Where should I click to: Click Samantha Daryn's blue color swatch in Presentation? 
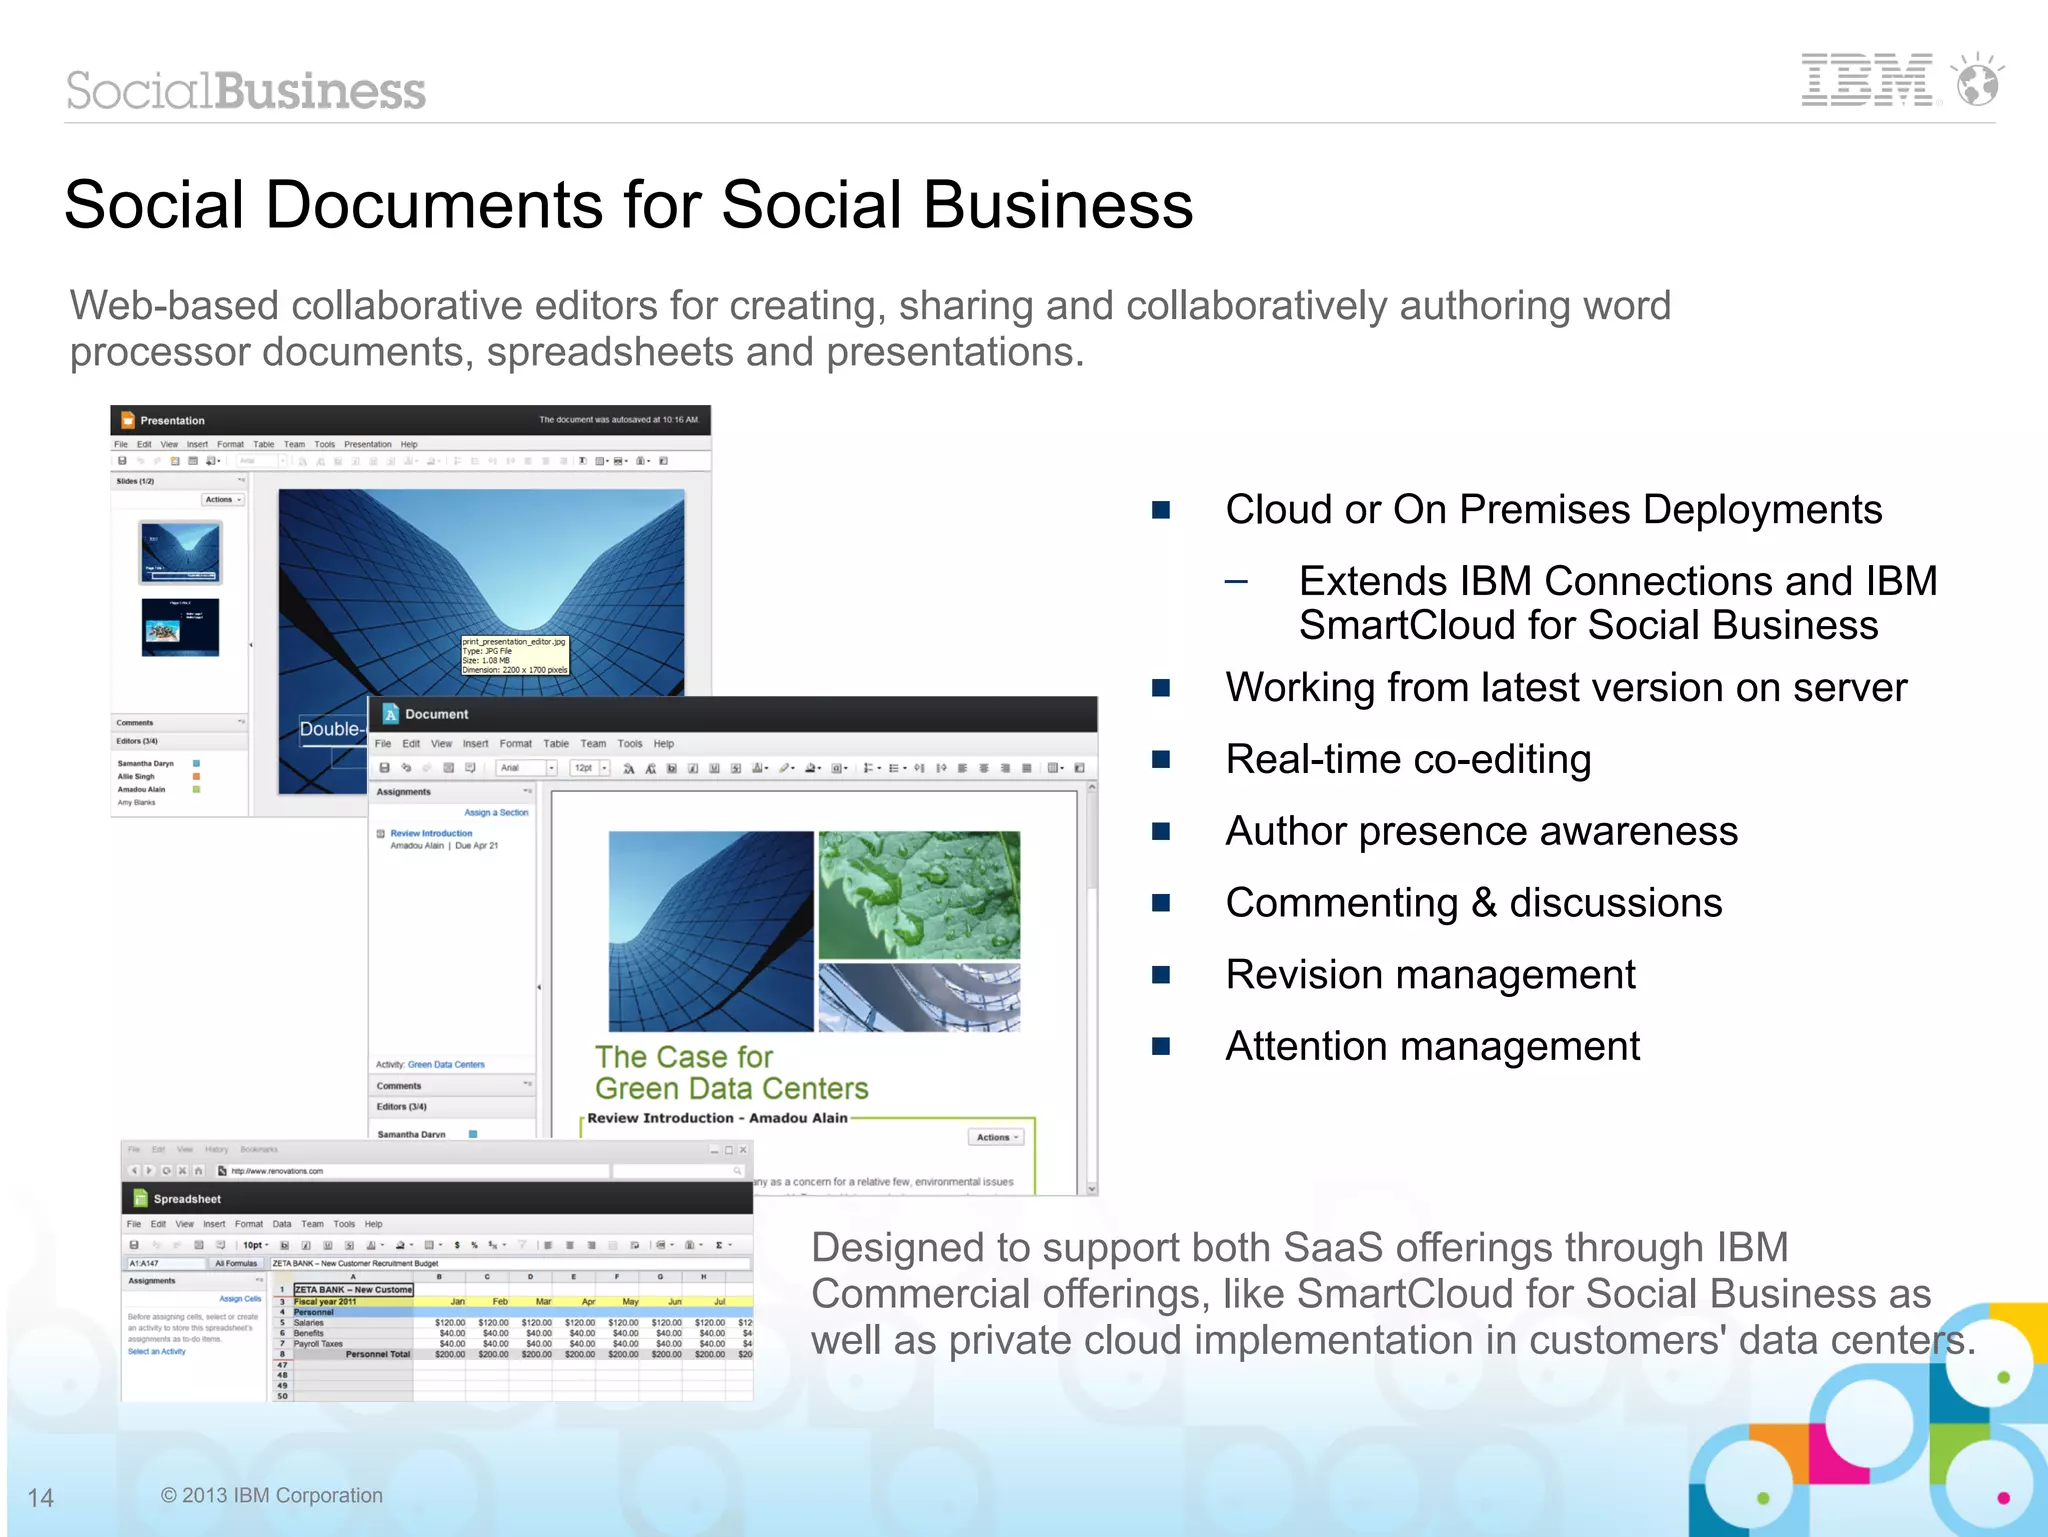(x=196, y=763)
